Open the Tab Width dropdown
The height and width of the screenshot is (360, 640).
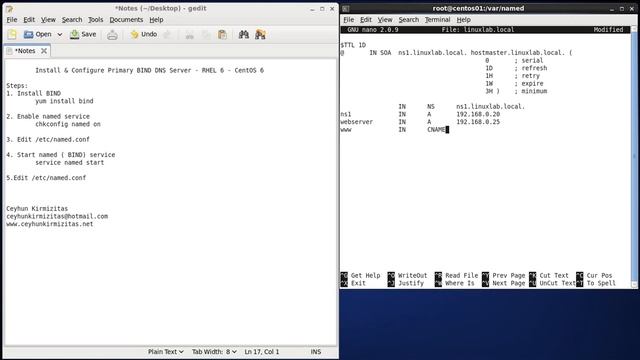click(x=214, y=352)
